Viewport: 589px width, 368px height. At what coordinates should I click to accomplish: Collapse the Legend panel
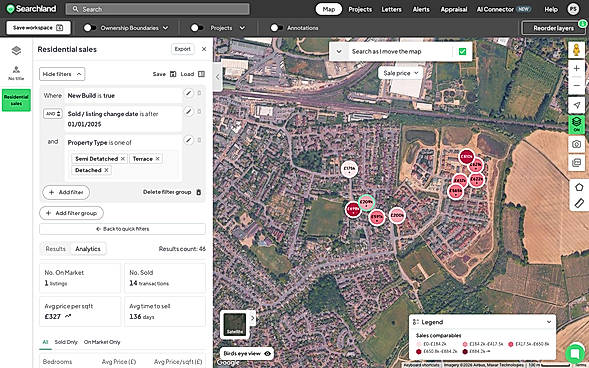(549, 322)
